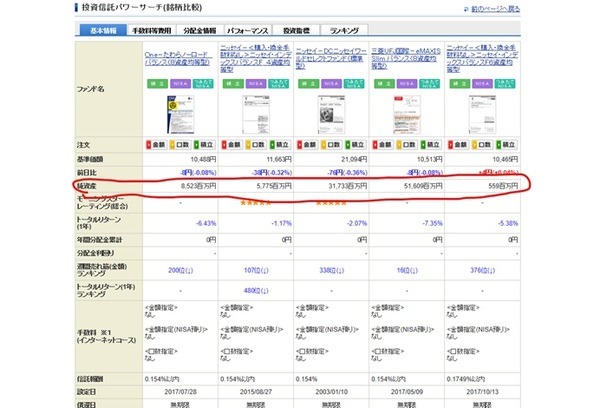Click 口数 order button for DCニッセイワールドセレクト fund

click(x=331, y=145)
